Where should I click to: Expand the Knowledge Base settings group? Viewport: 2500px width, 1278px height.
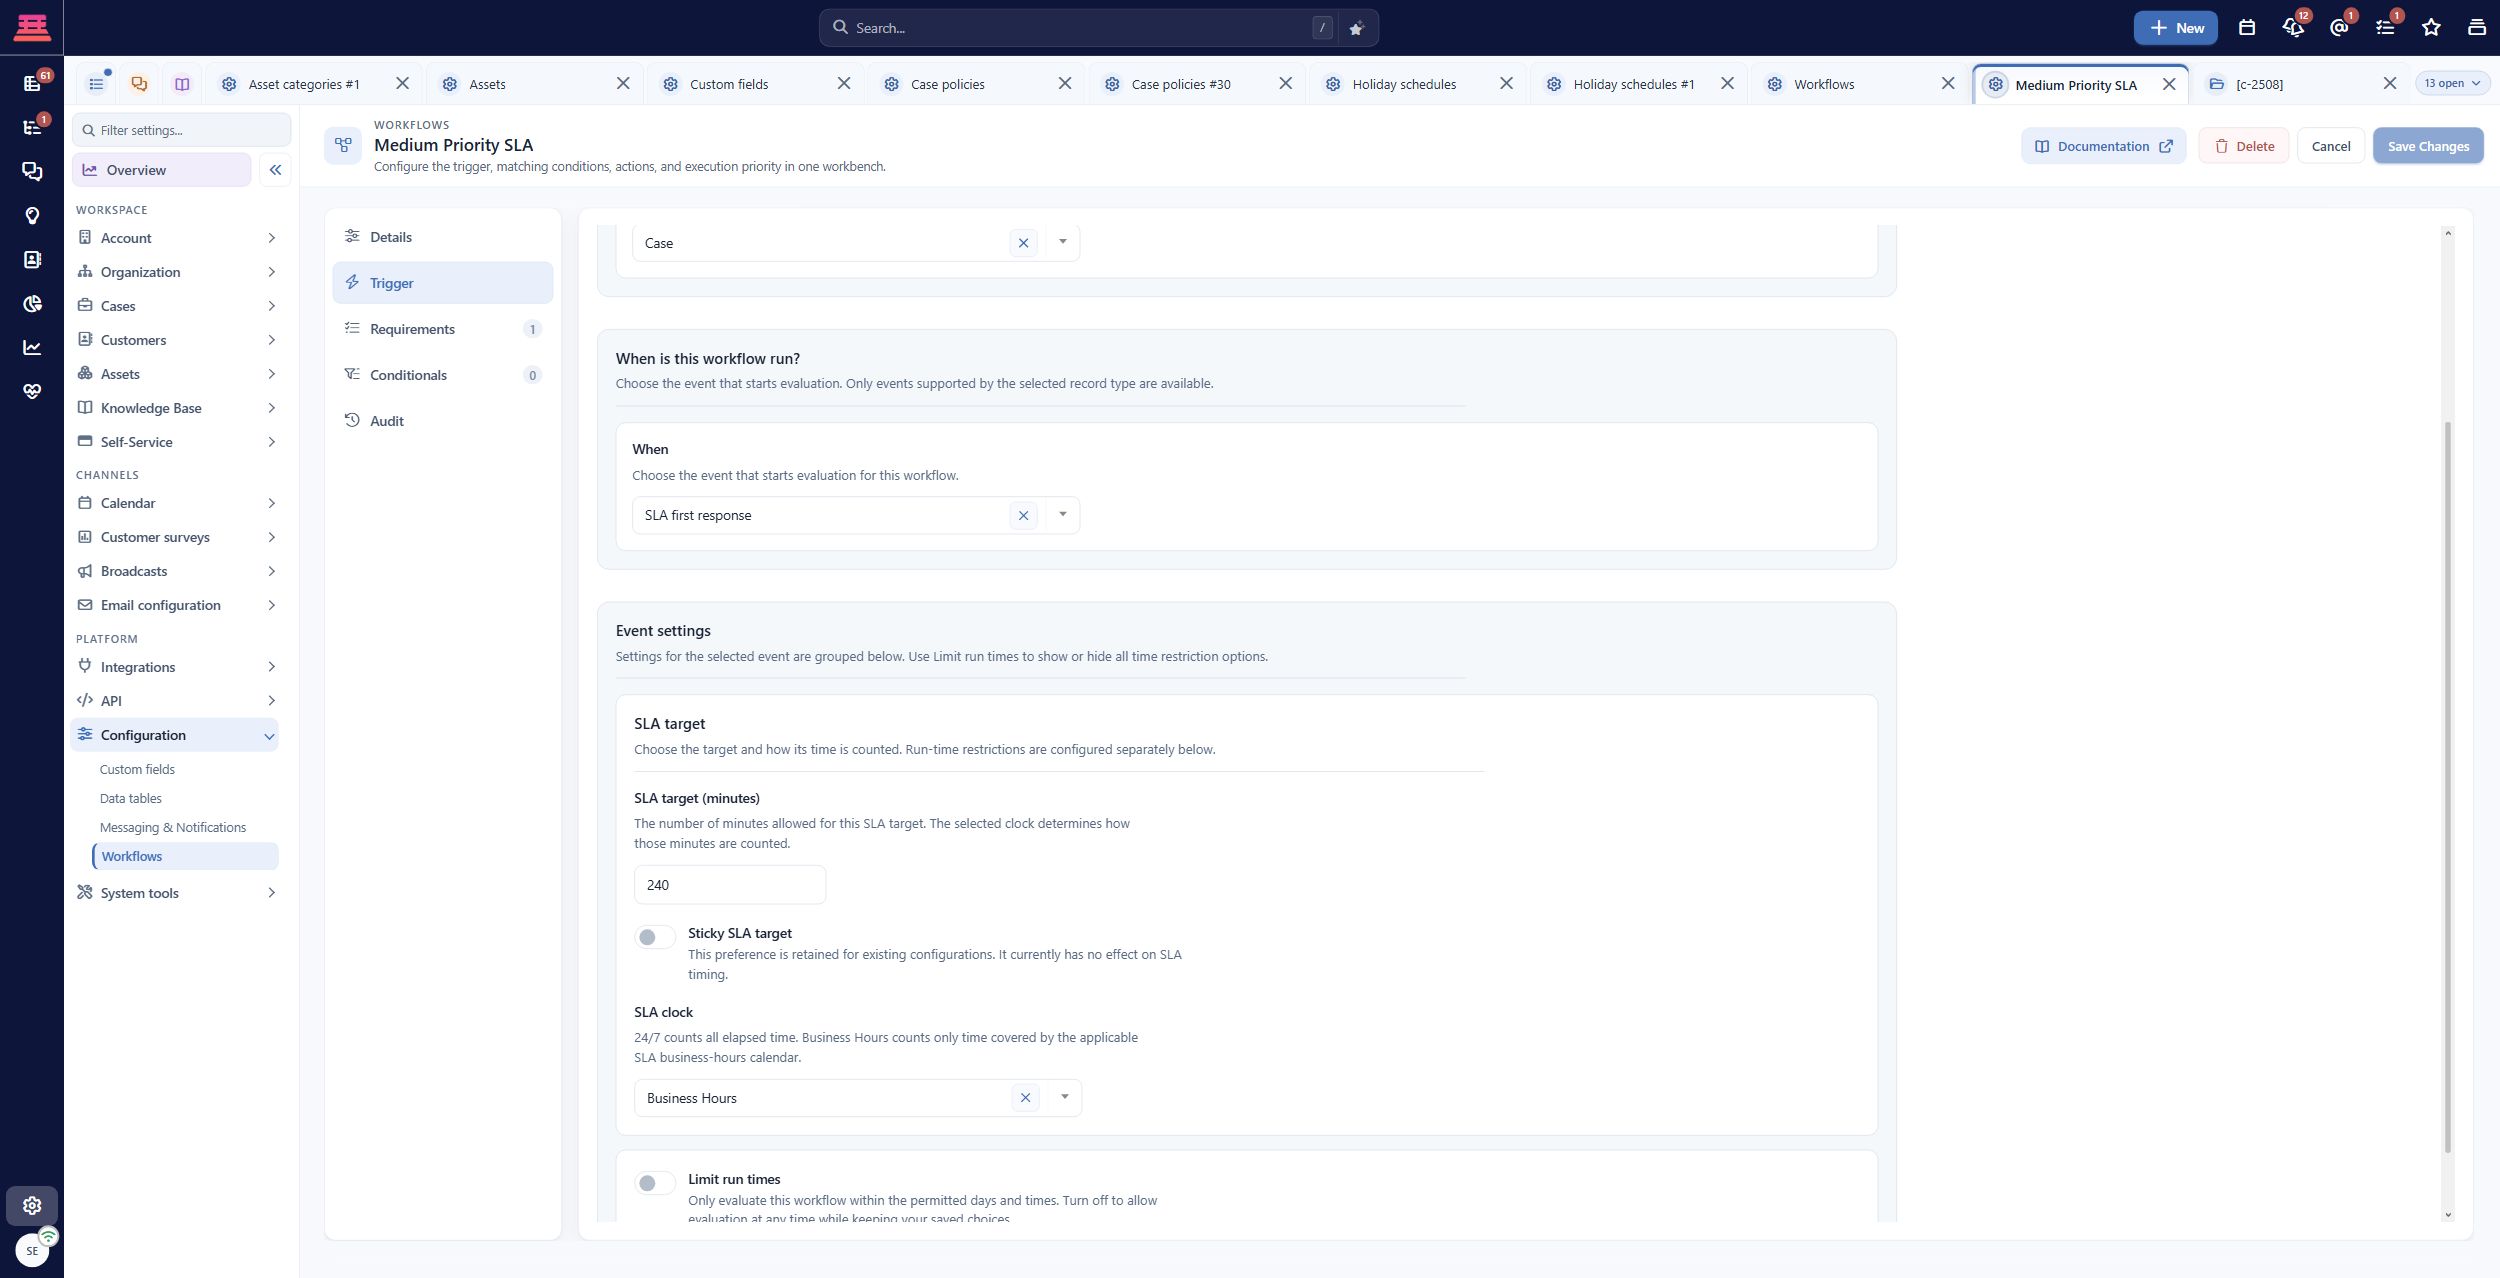pos(175,408)
